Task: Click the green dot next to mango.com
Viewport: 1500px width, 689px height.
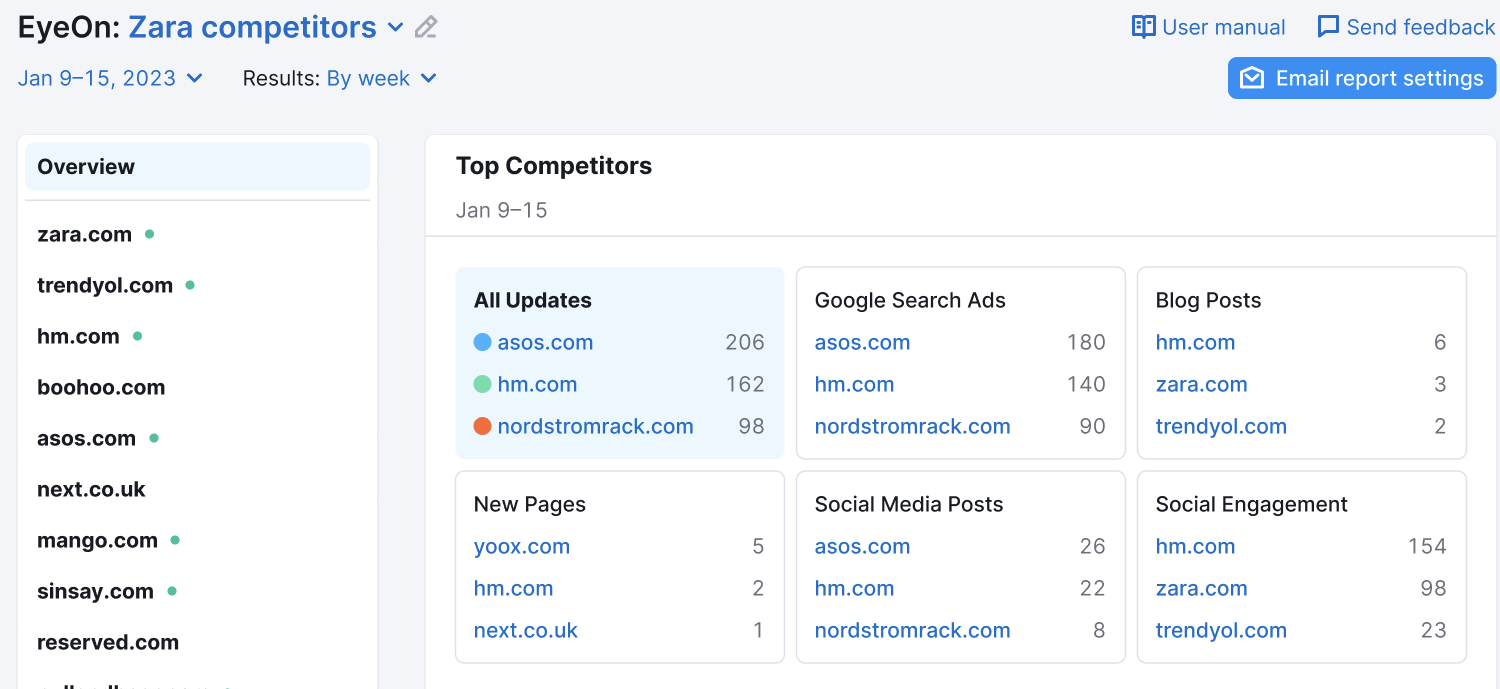Action: click(x=174, y=539)
